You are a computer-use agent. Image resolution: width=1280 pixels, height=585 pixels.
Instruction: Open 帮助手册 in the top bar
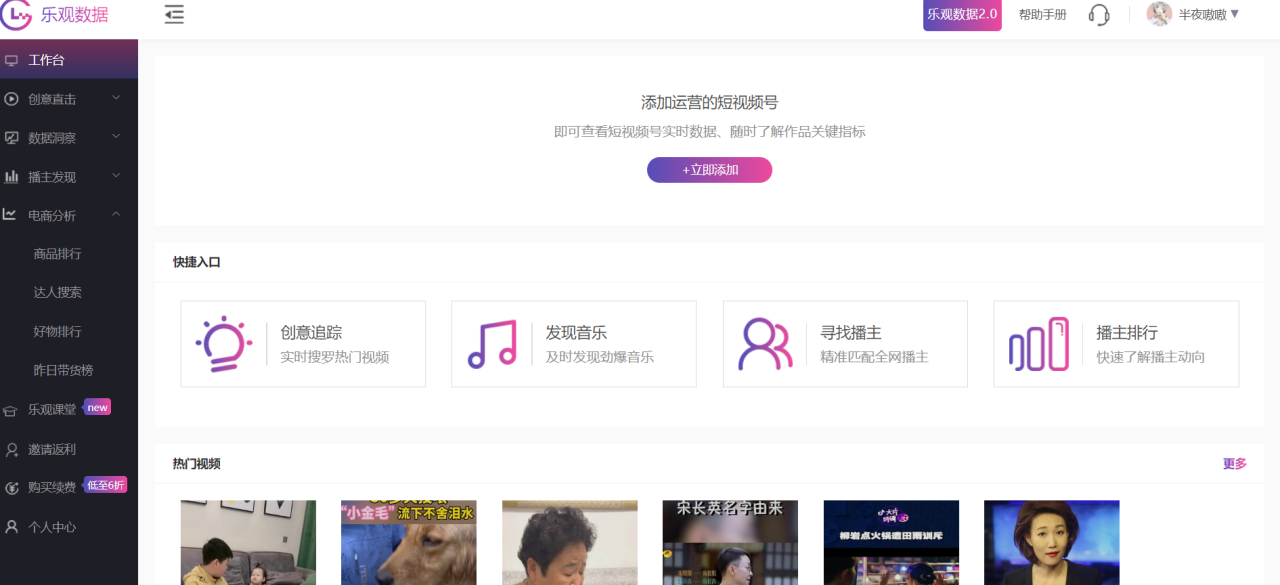pyautogui.click(x=1041, y=15)
